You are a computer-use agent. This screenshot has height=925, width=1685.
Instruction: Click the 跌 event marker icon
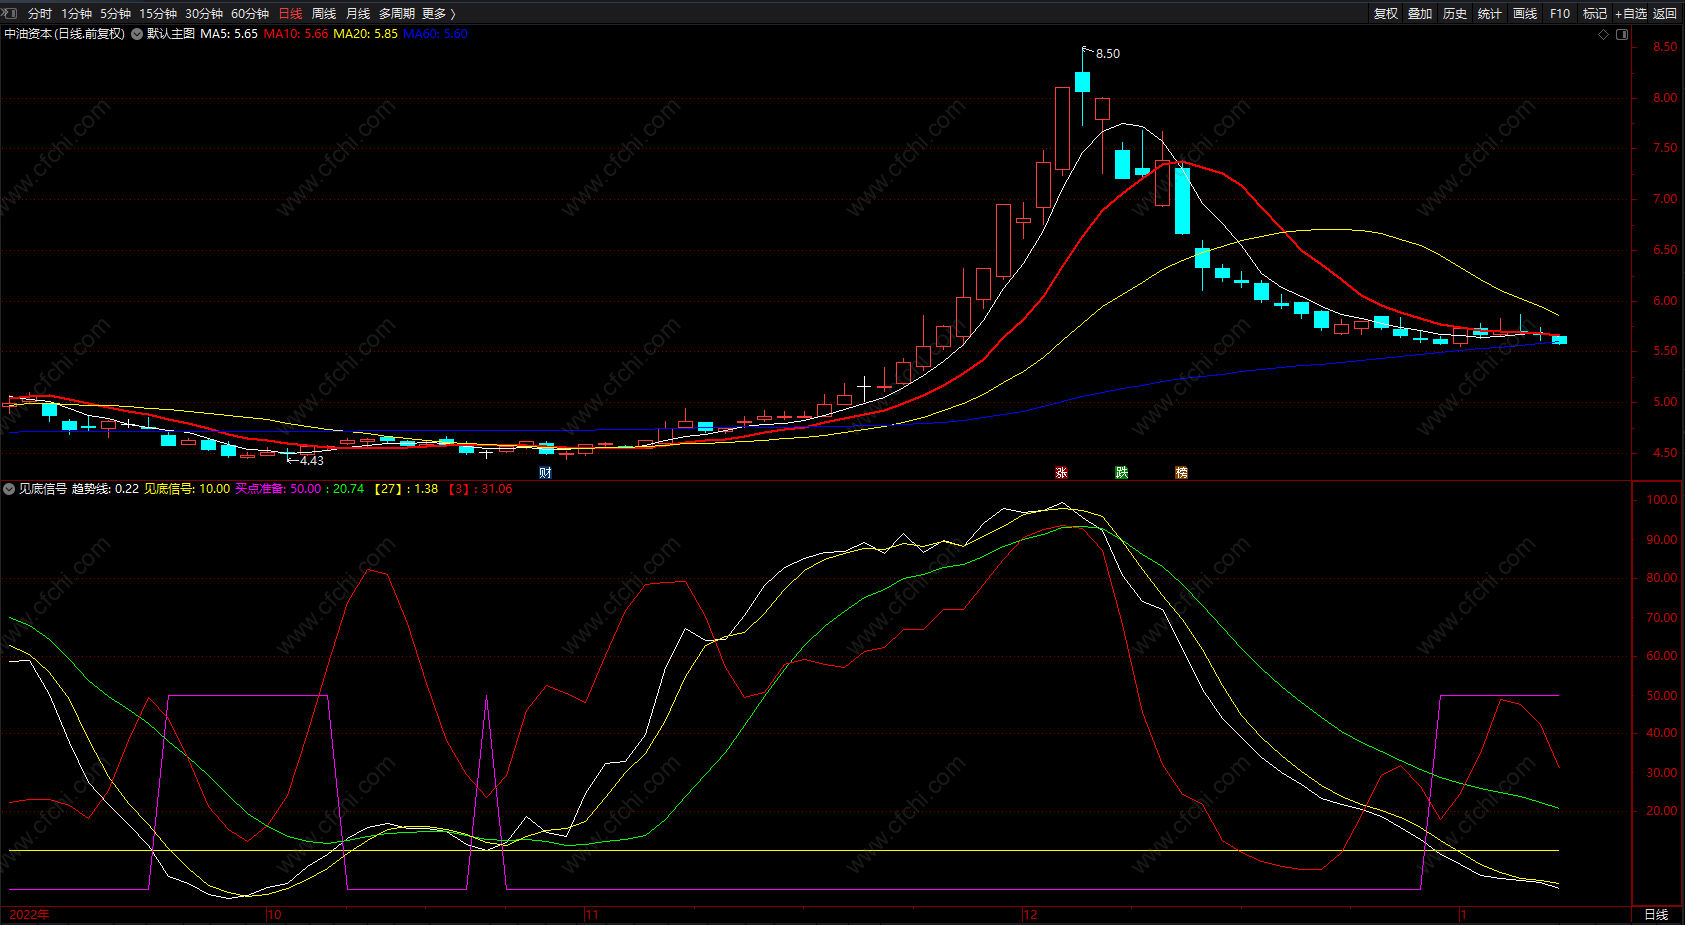[1121, 473]
